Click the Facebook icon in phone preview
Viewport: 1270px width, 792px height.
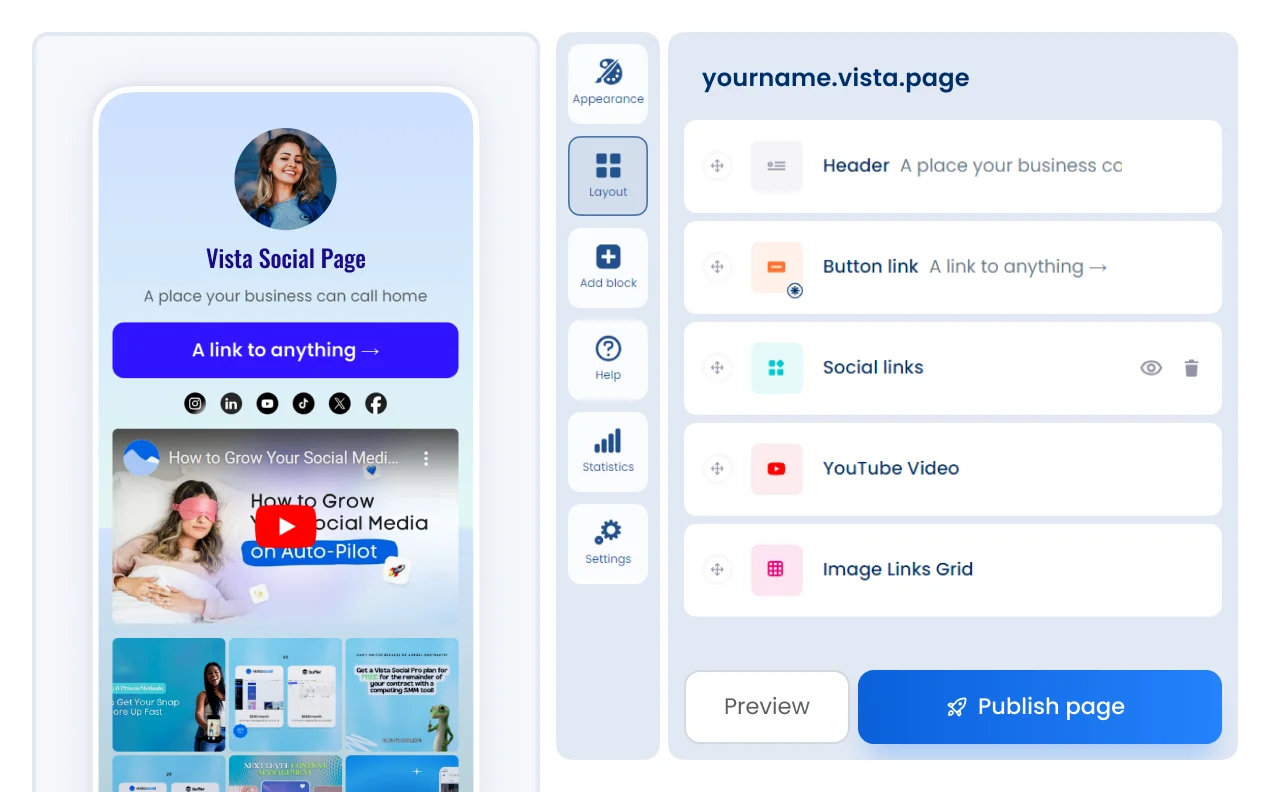[375, 403]
